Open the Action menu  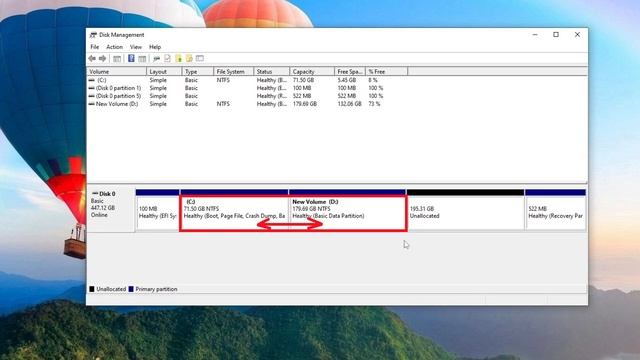(114, 47)
